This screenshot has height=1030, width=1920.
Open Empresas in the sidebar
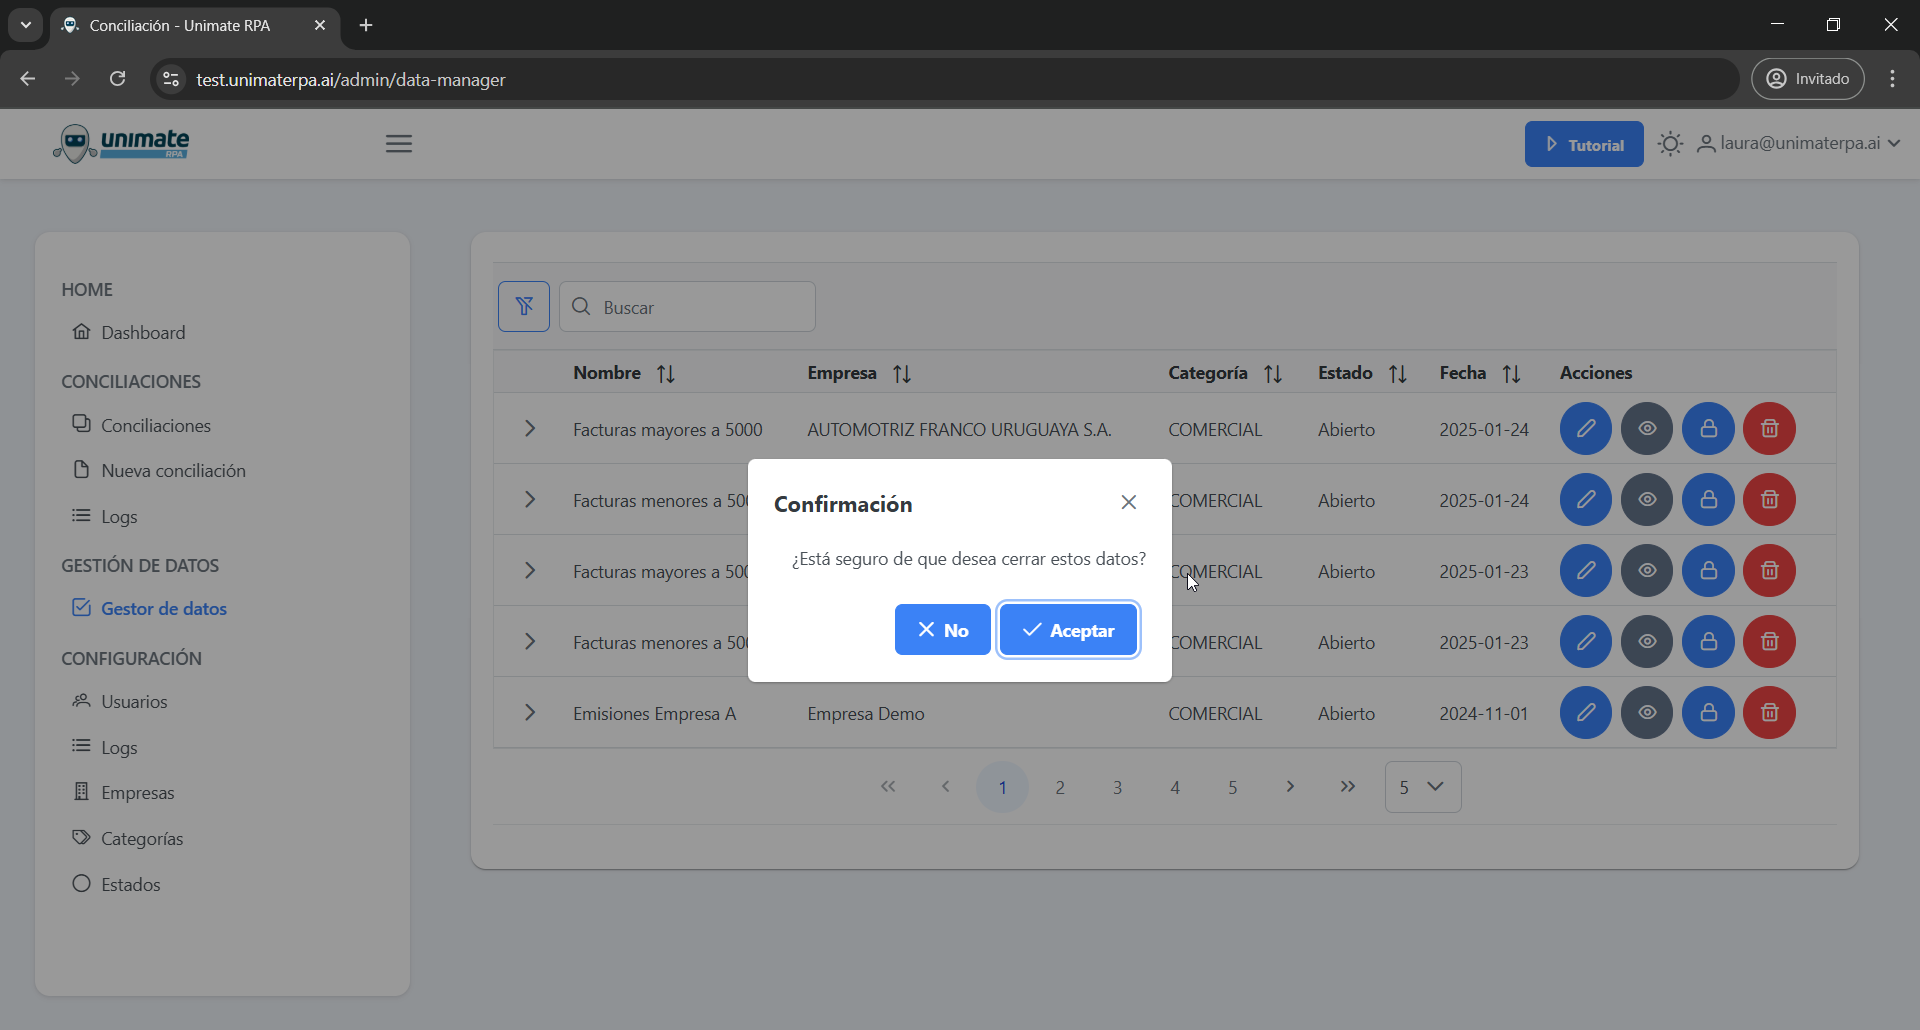coord(124,793)
